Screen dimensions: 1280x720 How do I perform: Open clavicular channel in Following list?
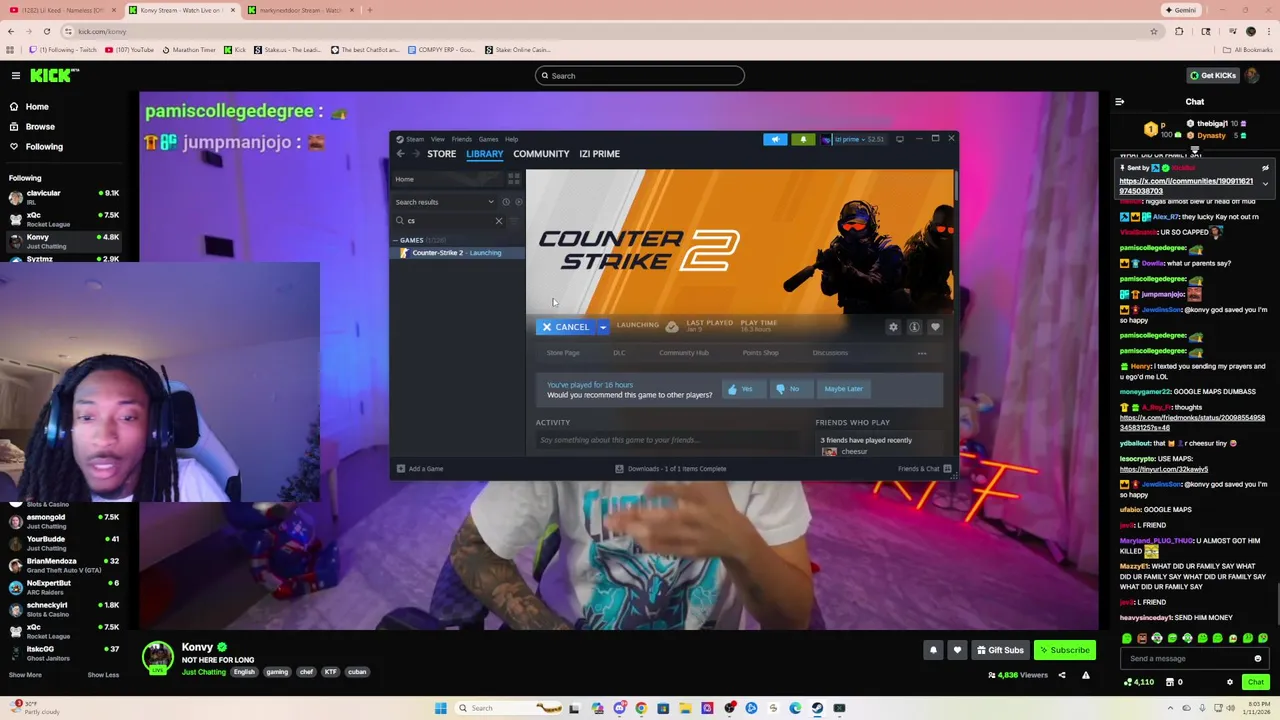[62, 197]
